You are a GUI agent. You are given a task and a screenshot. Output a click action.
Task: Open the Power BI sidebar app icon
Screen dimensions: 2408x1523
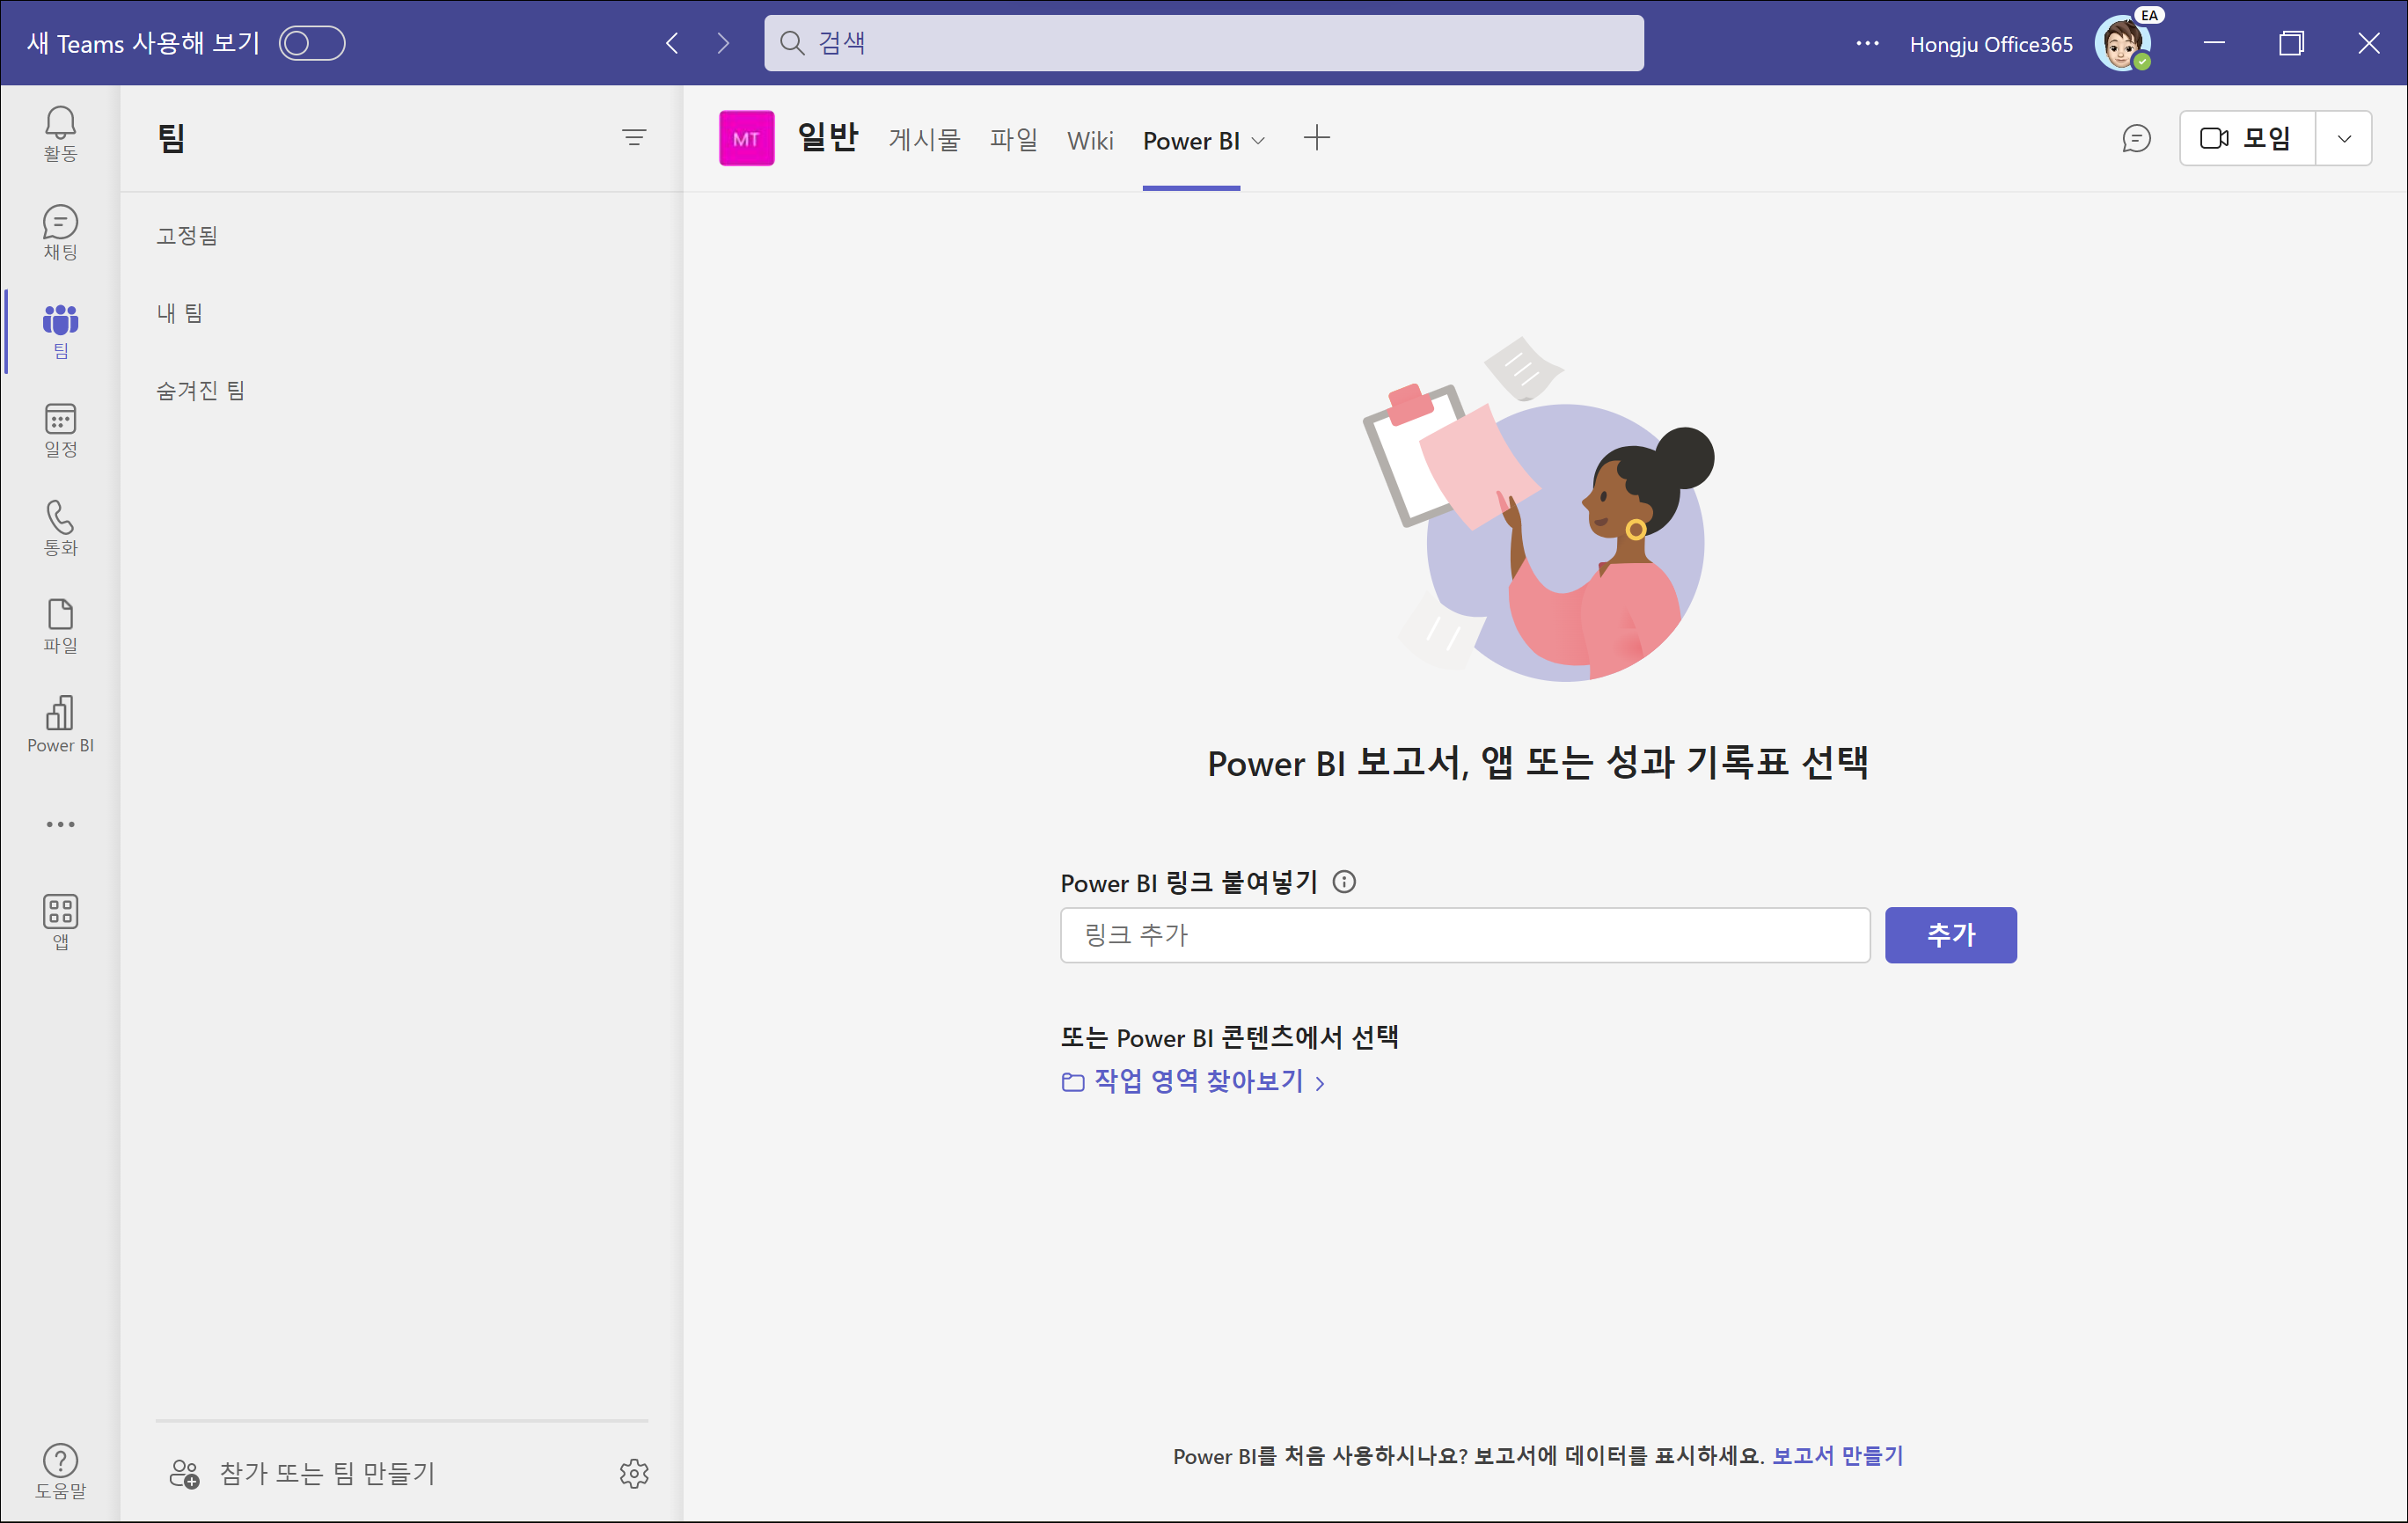tap(60, 723)
